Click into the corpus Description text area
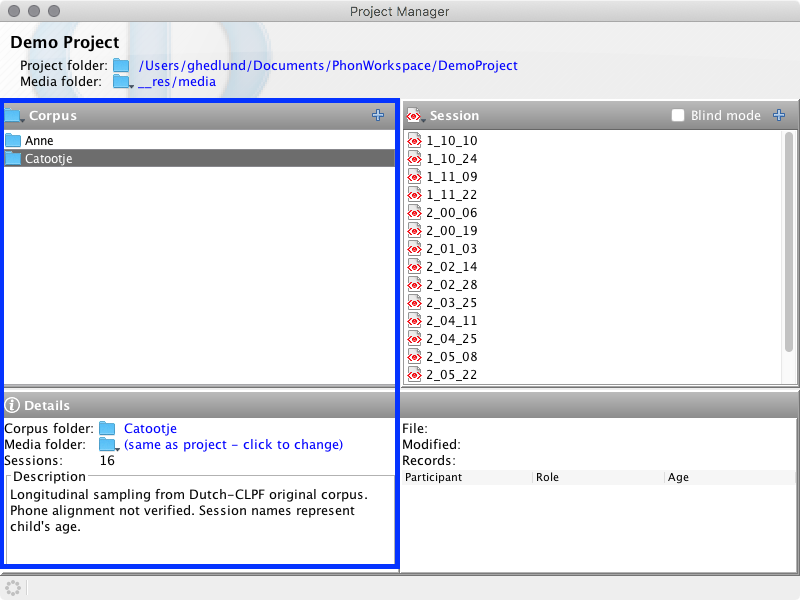The width and height of the screenshot is (800, 600). (200, 520)
